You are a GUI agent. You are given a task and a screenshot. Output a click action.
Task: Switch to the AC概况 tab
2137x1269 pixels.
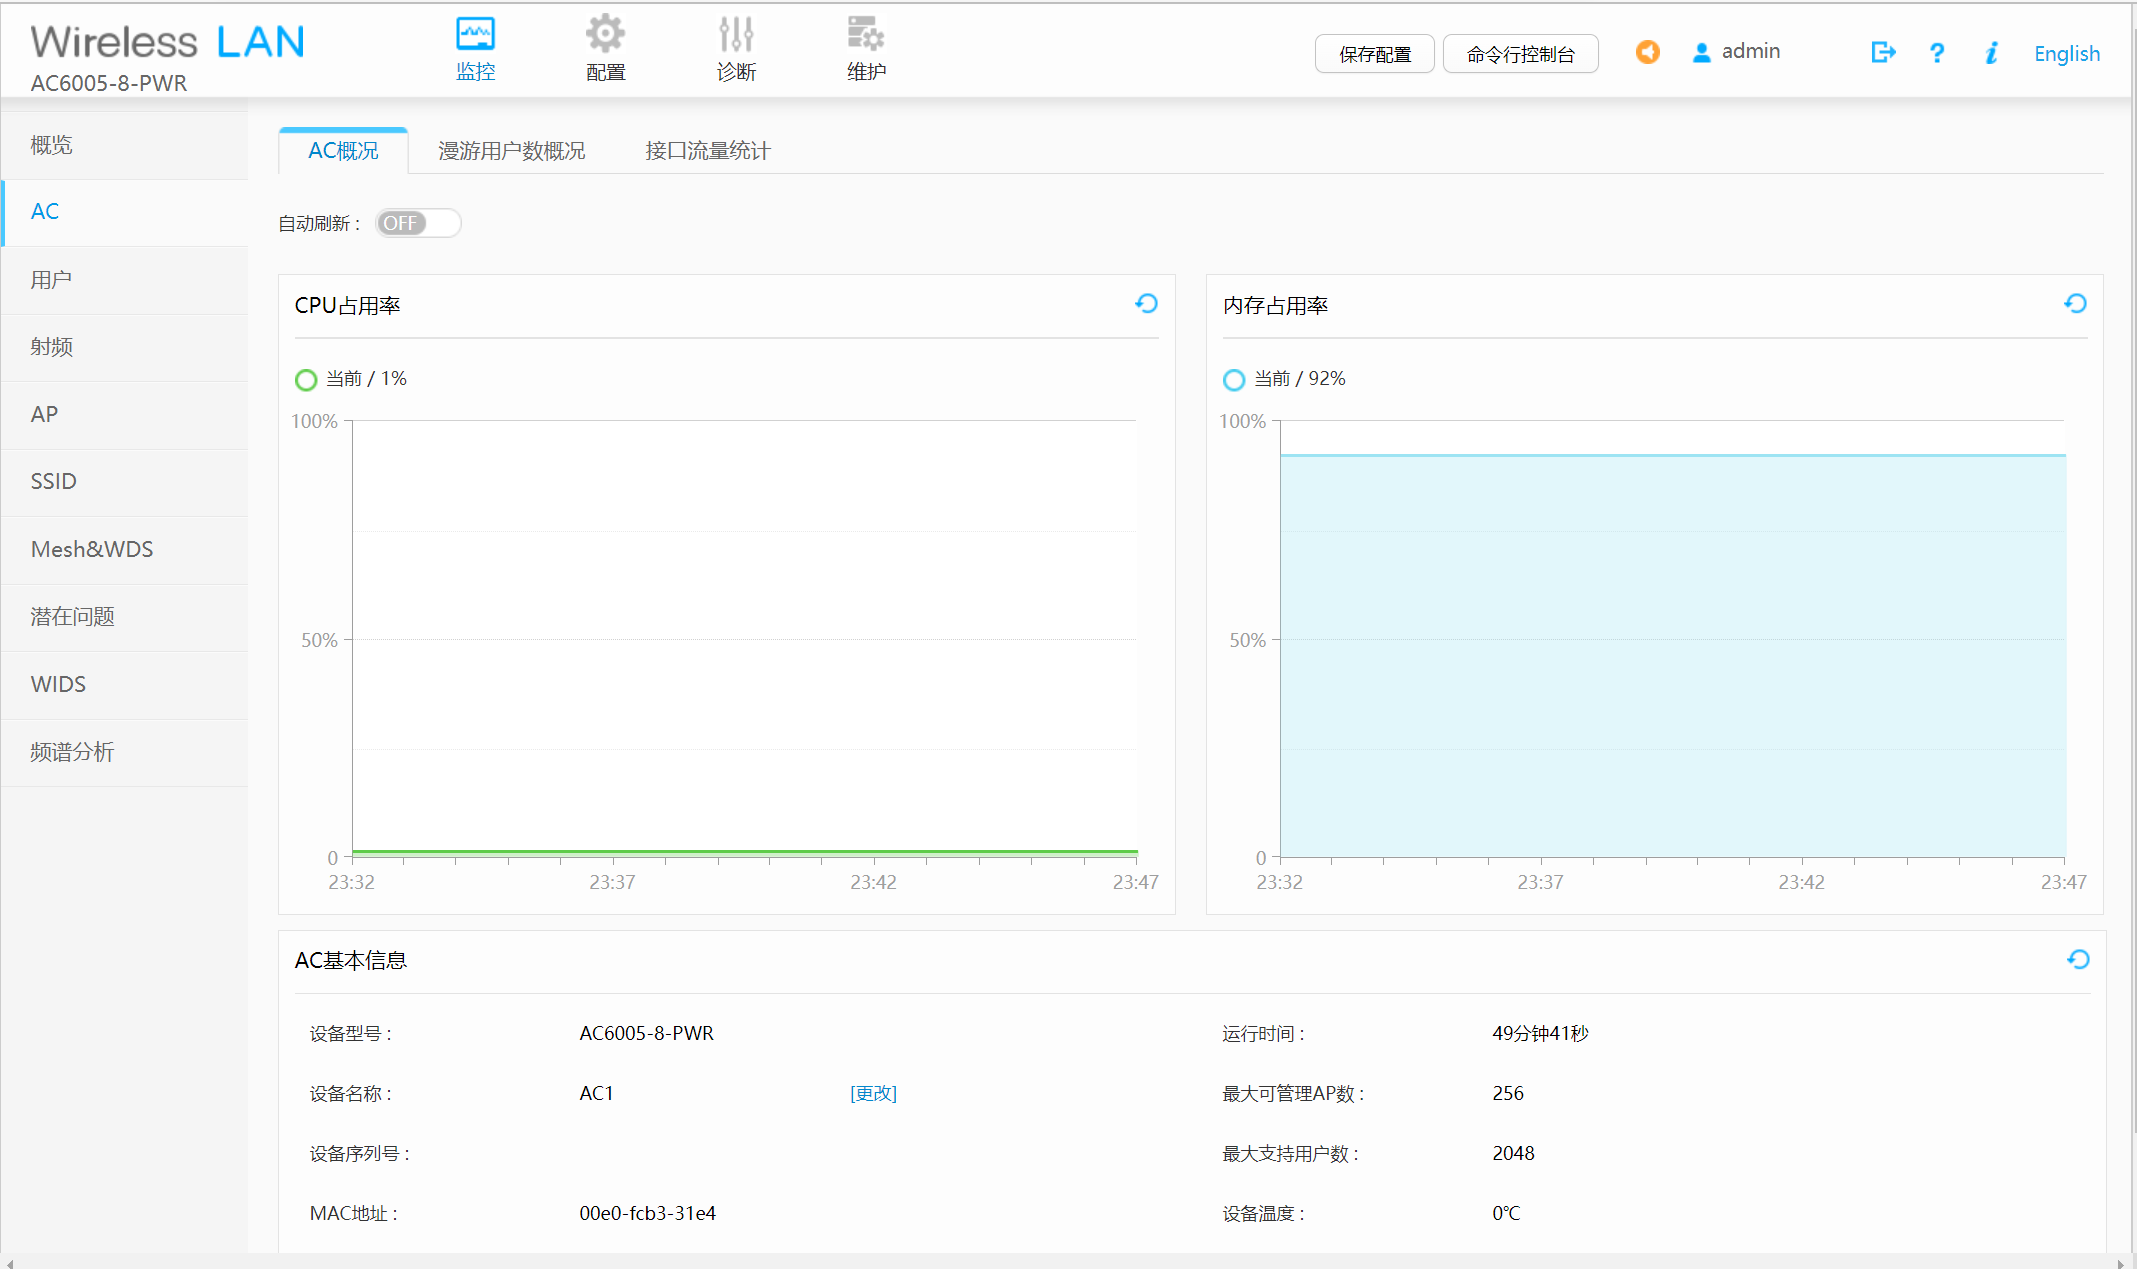(x=343, y=151)
